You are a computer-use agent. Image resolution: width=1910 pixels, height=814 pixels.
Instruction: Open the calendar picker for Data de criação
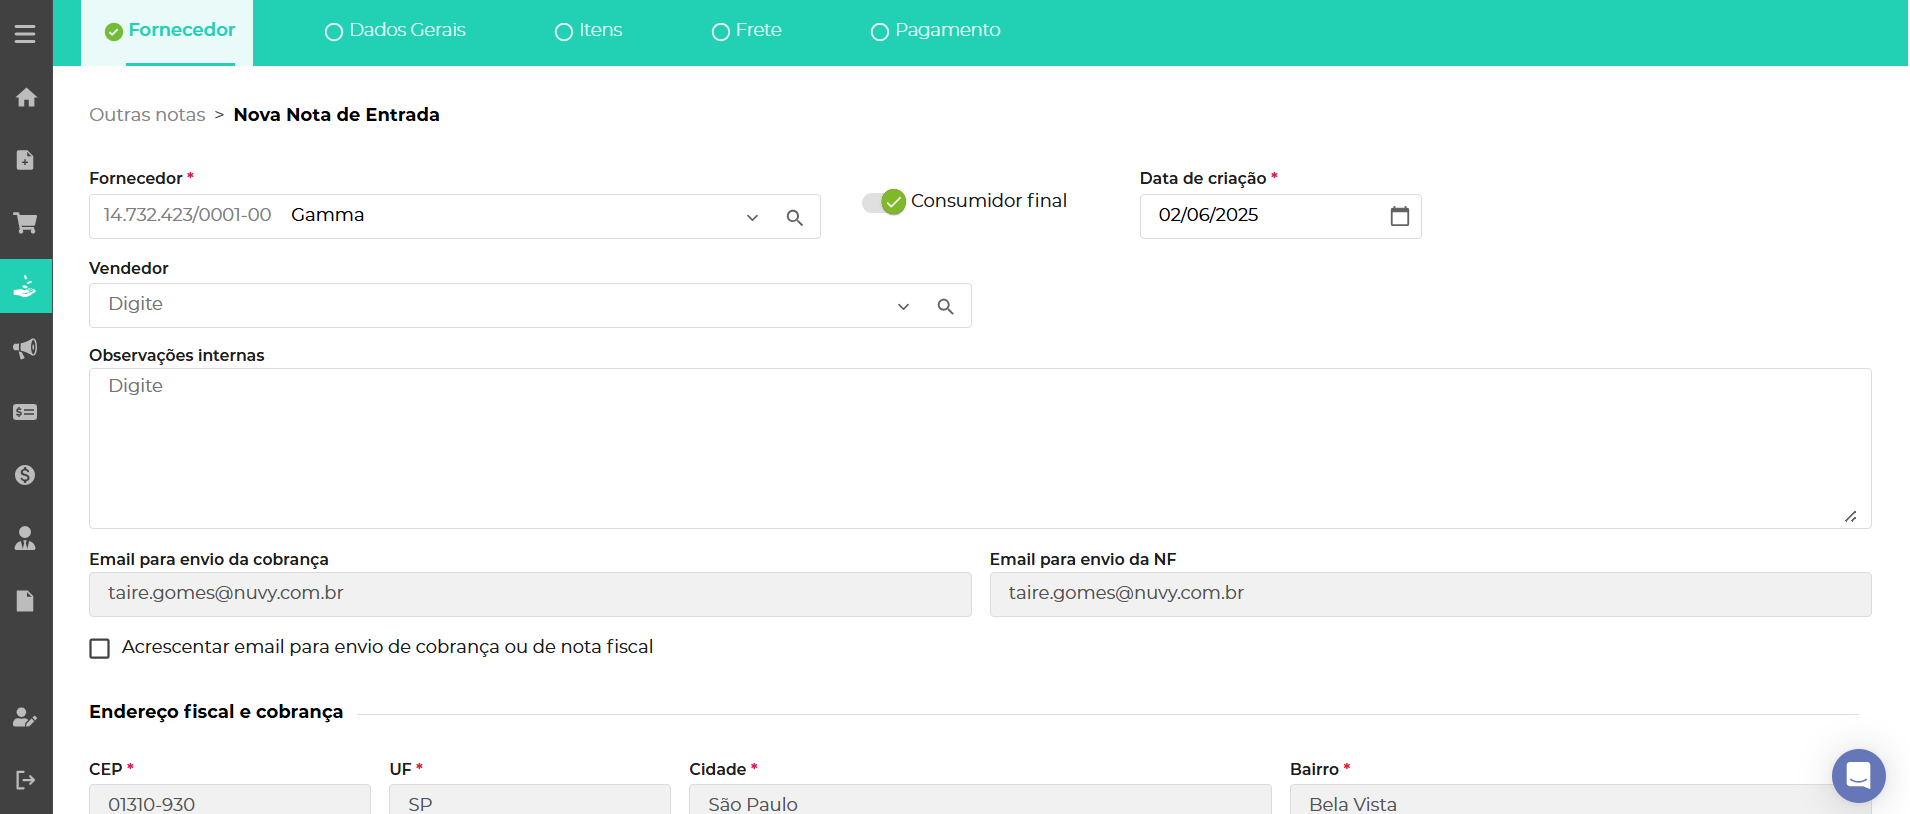tap(1399, 216)
